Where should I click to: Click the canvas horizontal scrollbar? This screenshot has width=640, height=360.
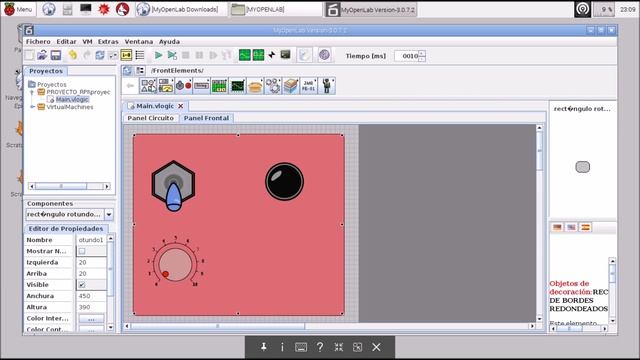[x=218, y=326]
